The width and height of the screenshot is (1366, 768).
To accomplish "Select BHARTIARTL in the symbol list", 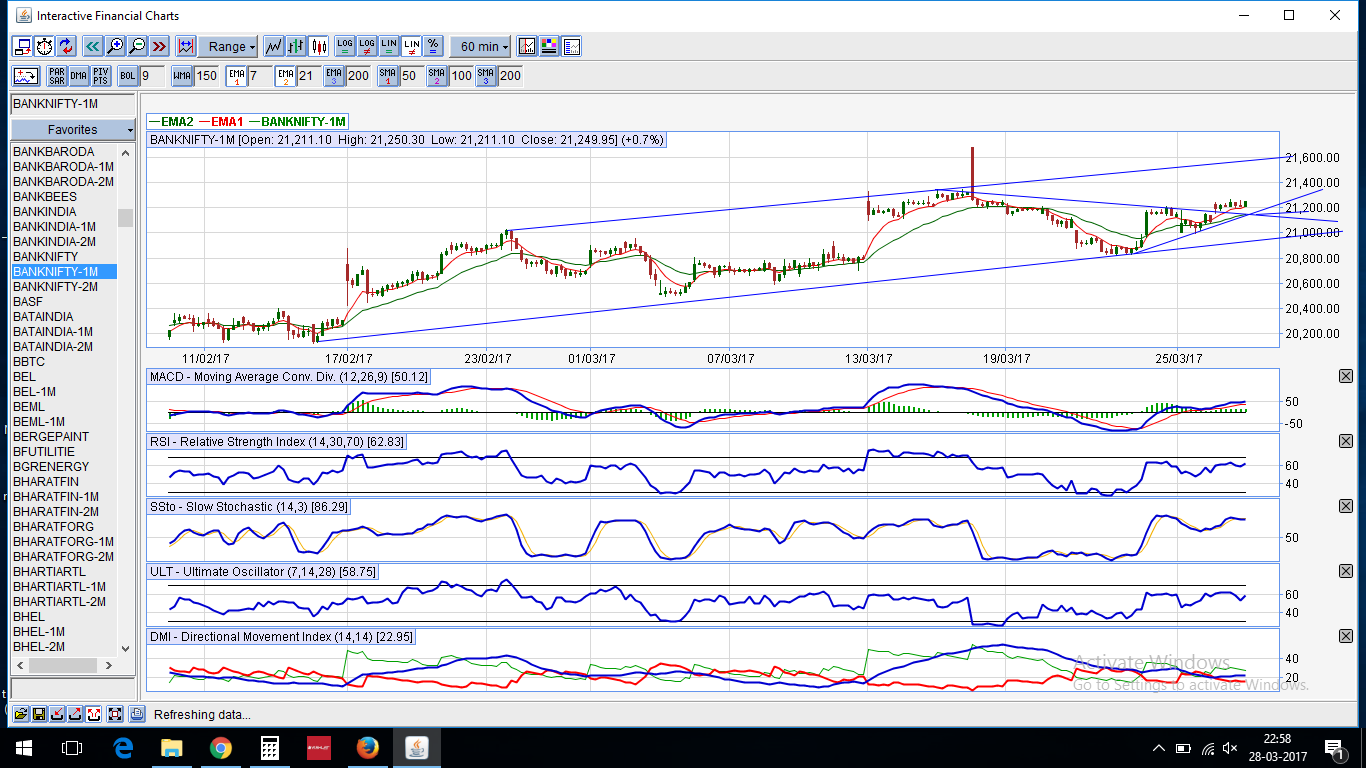I will [x=64, y=572].
